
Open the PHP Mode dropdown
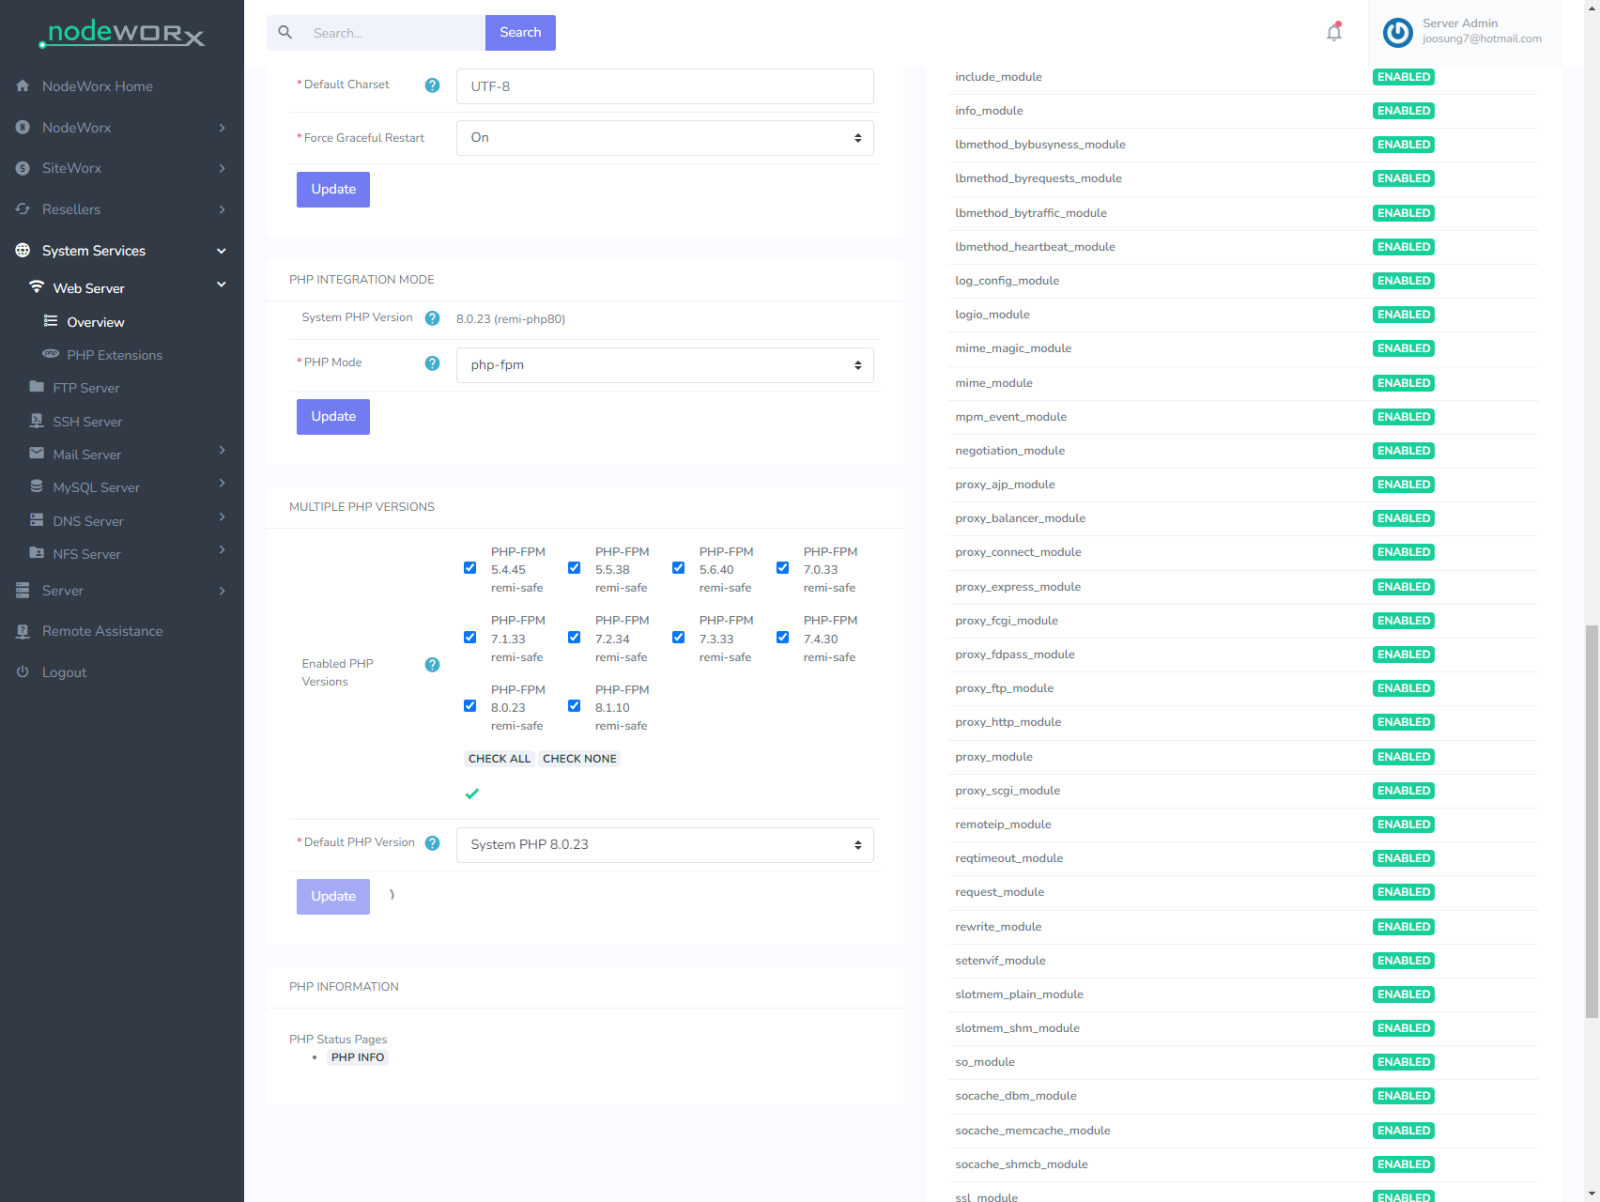coord(664,365)
